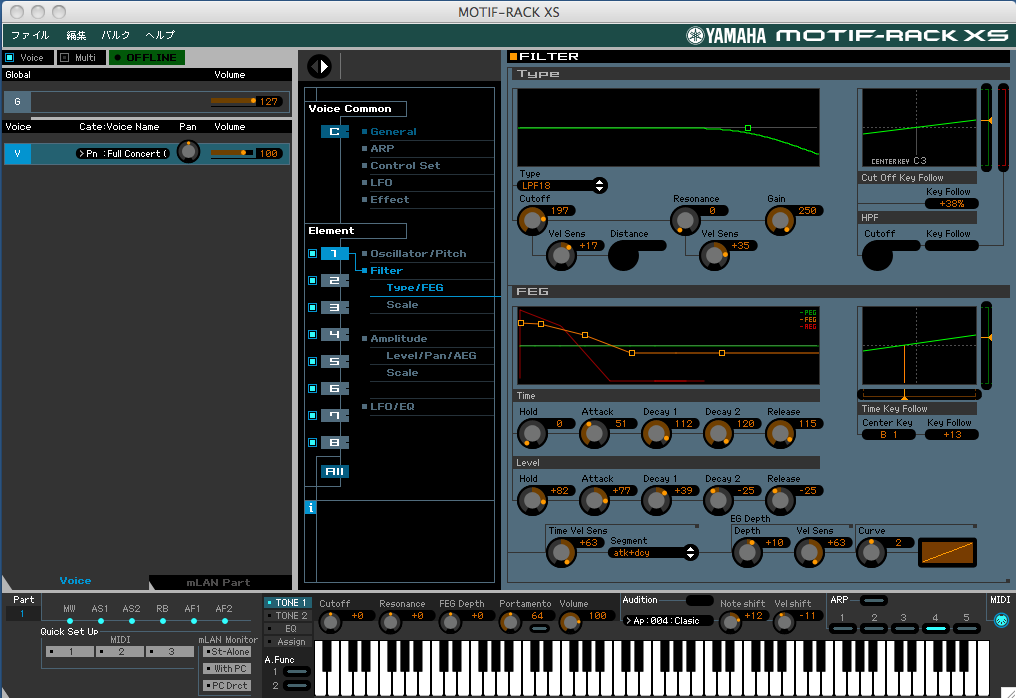1016x698 pixels.
Task: Toggle Element 8 on/off switch
Action: click(x=312, y=443)
